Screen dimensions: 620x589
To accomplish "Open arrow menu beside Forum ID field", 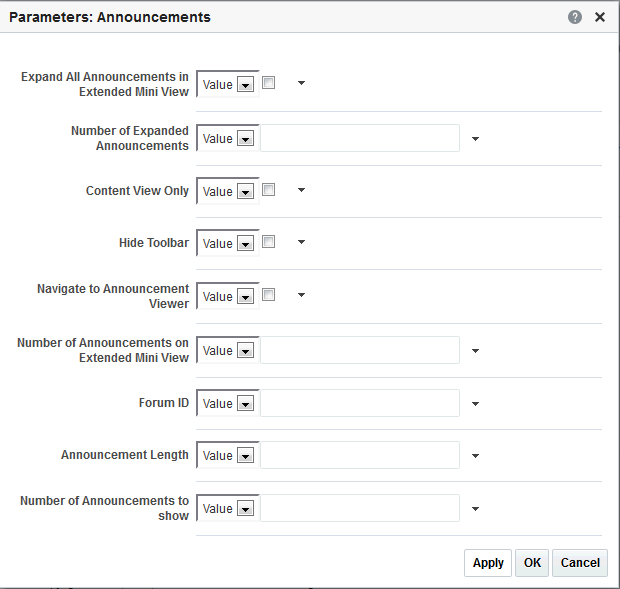I will (475, 404).
